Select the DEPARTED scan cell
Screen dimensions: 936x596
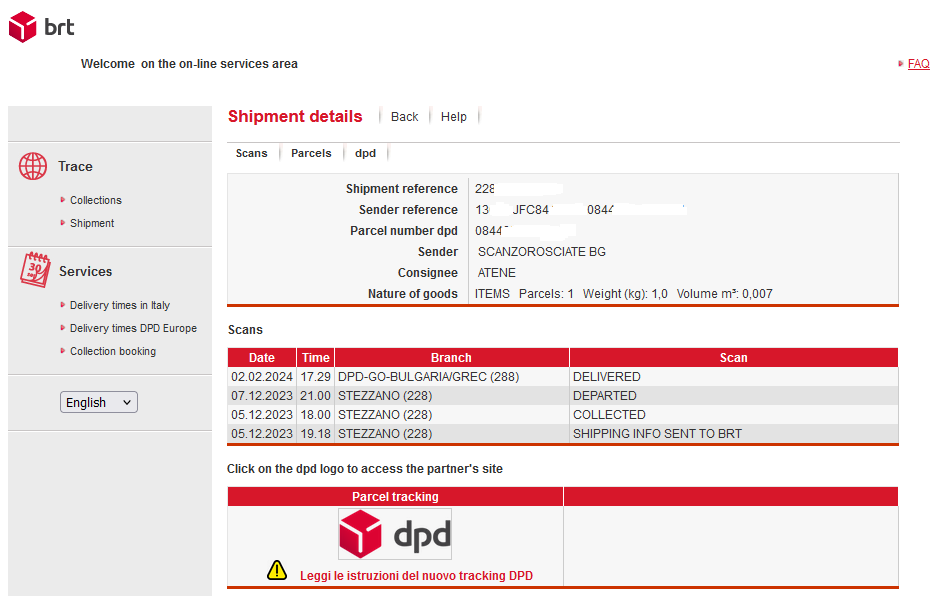[x=734, y=396]
